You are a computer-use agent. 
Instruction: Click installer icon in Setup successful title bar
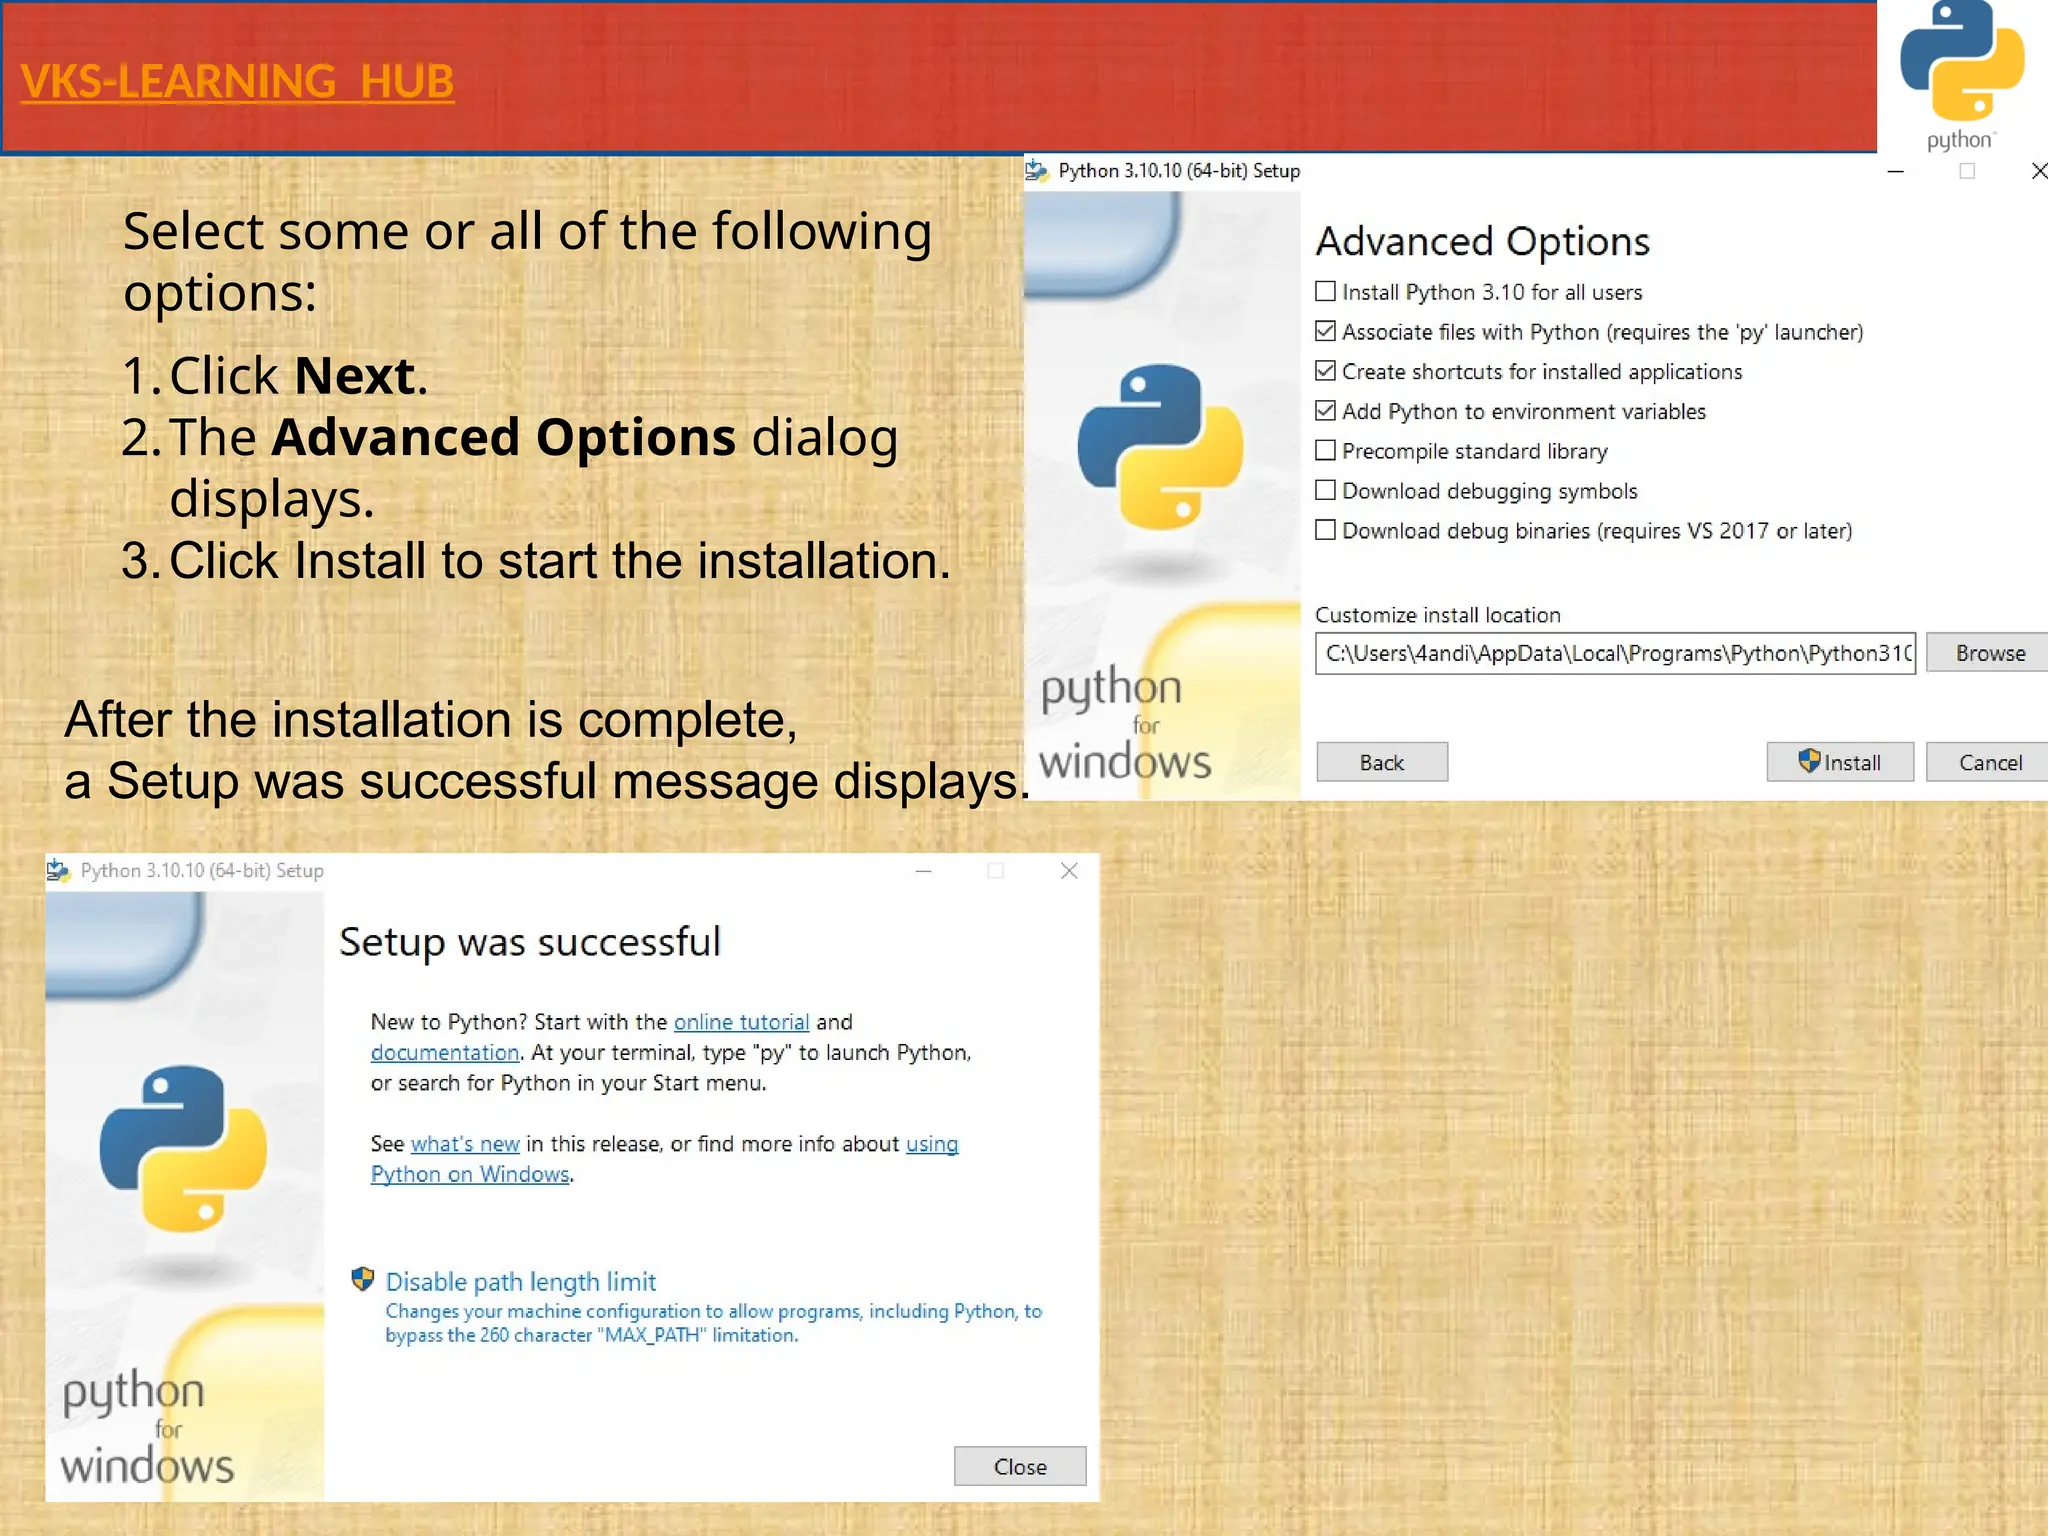(x=58, y=870)
